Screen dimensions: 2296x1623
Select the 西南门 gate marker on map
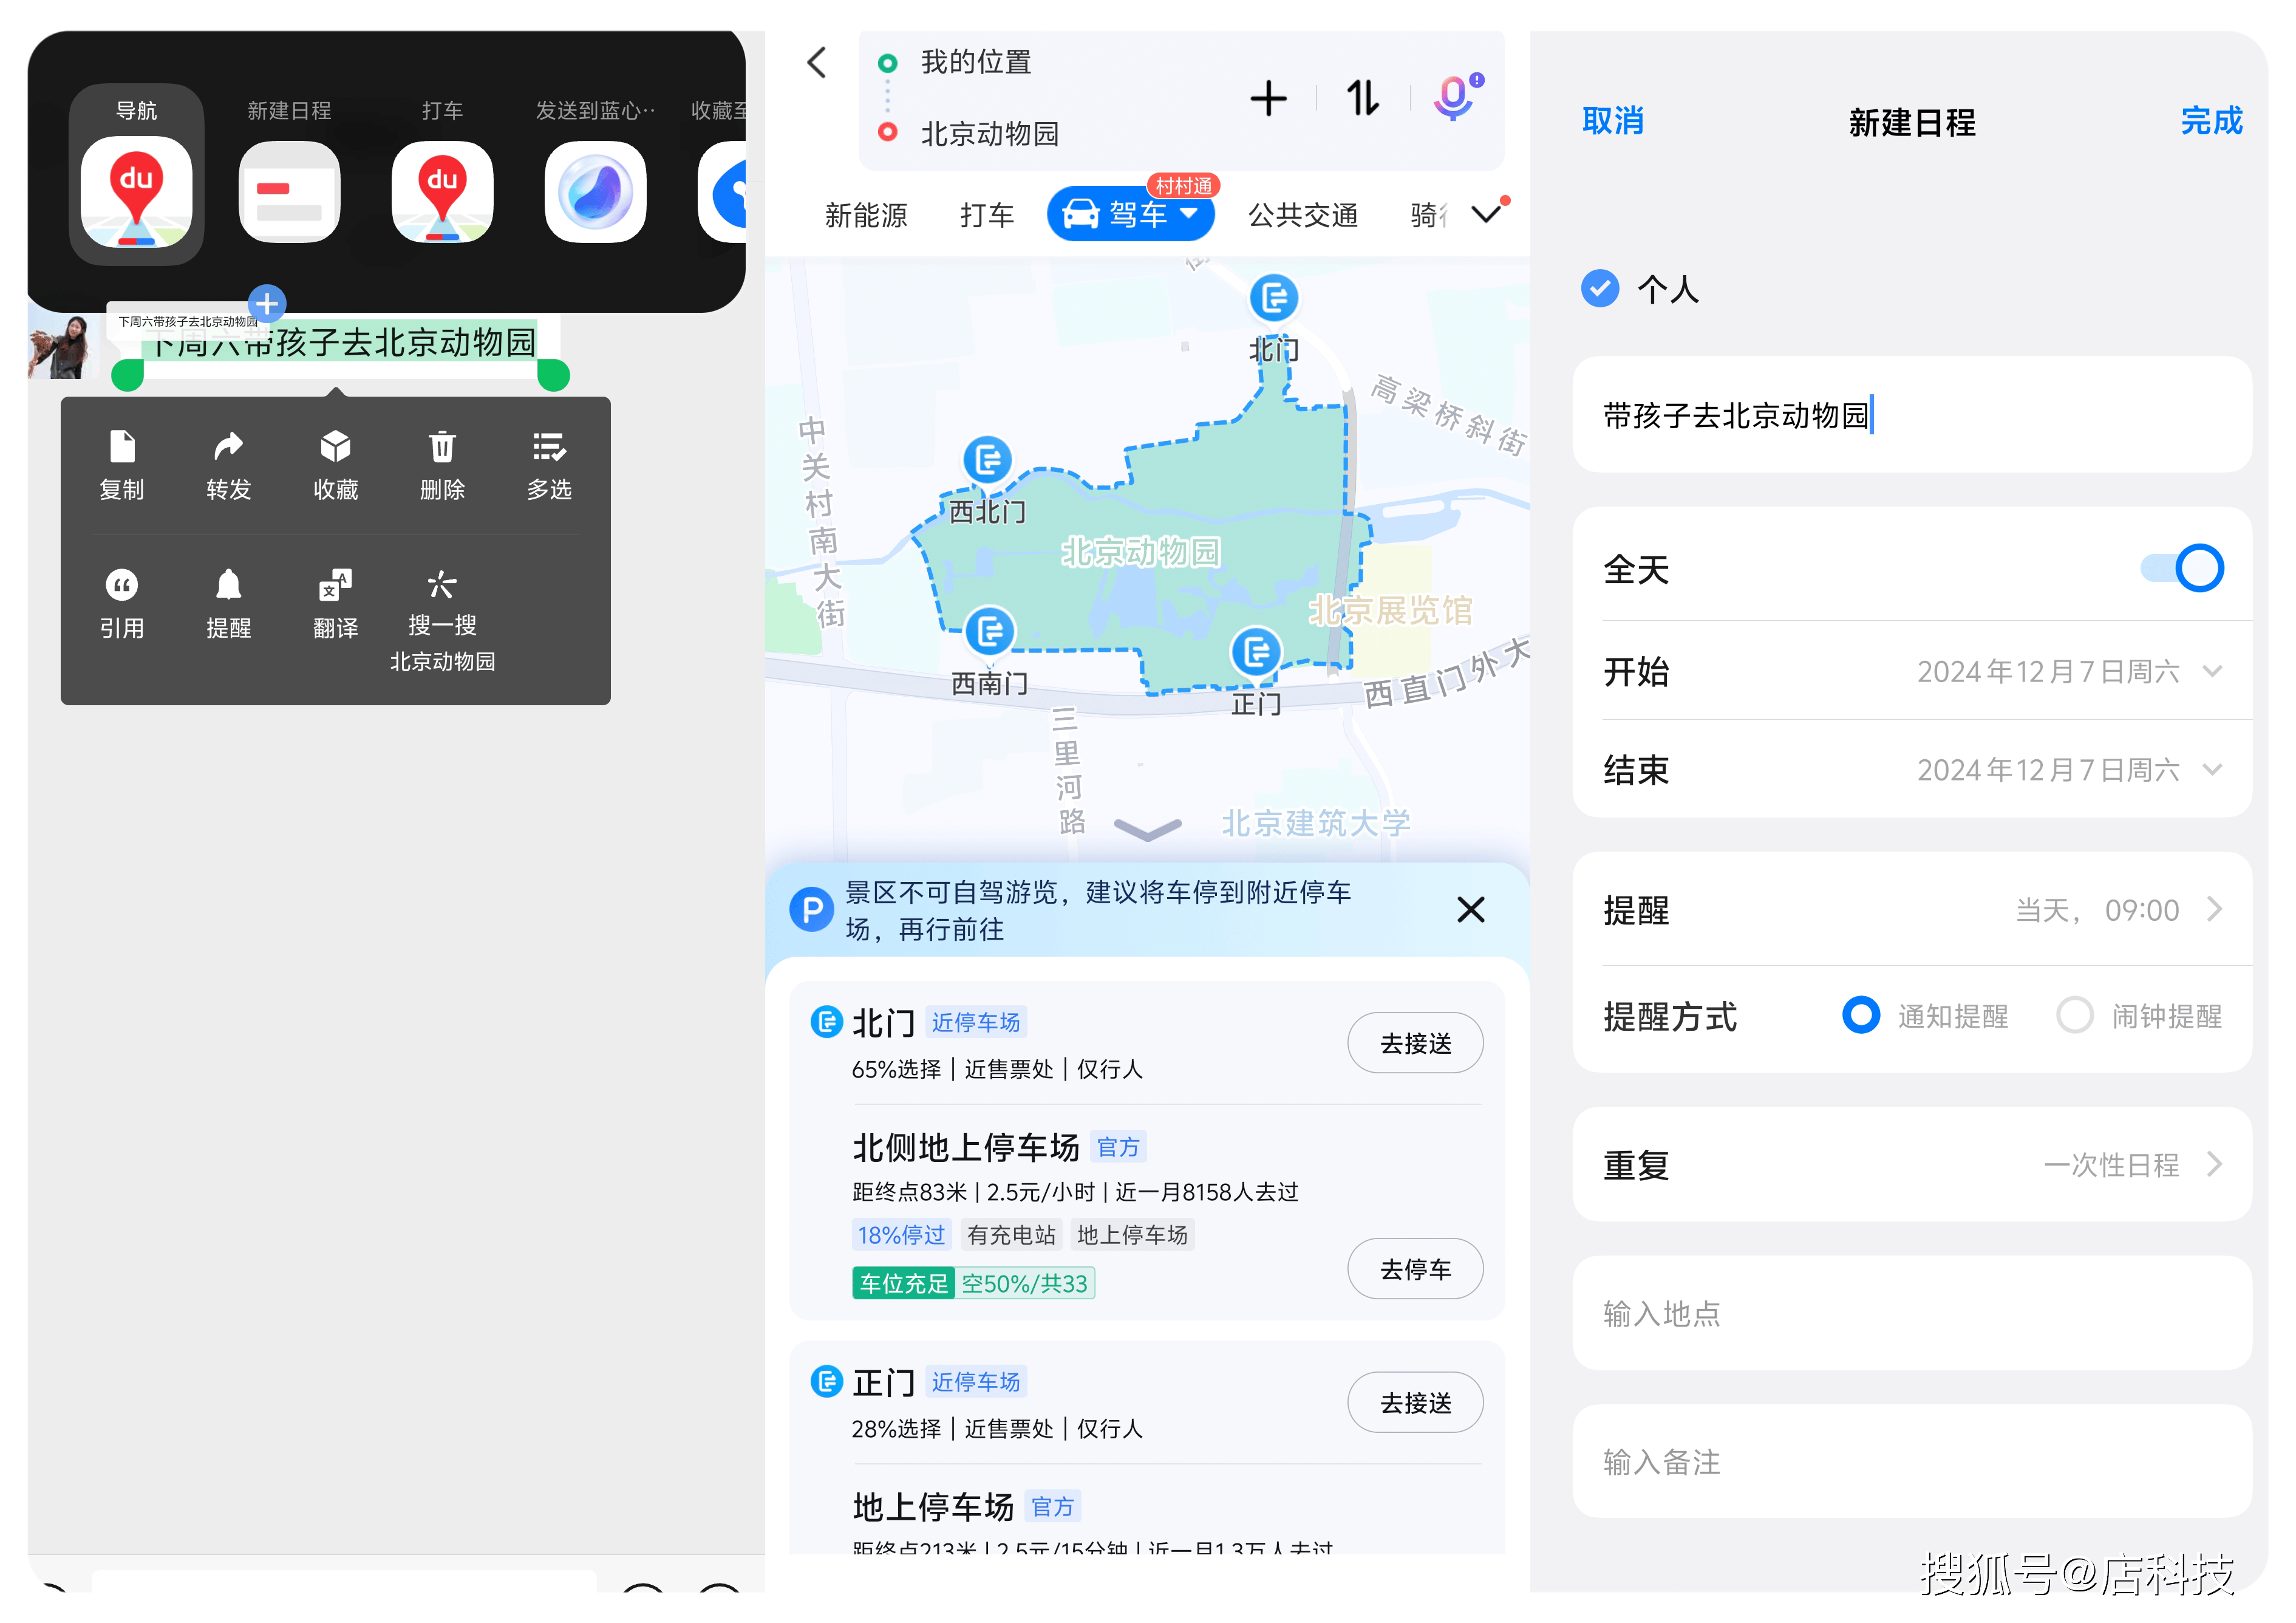click(990, 632)
